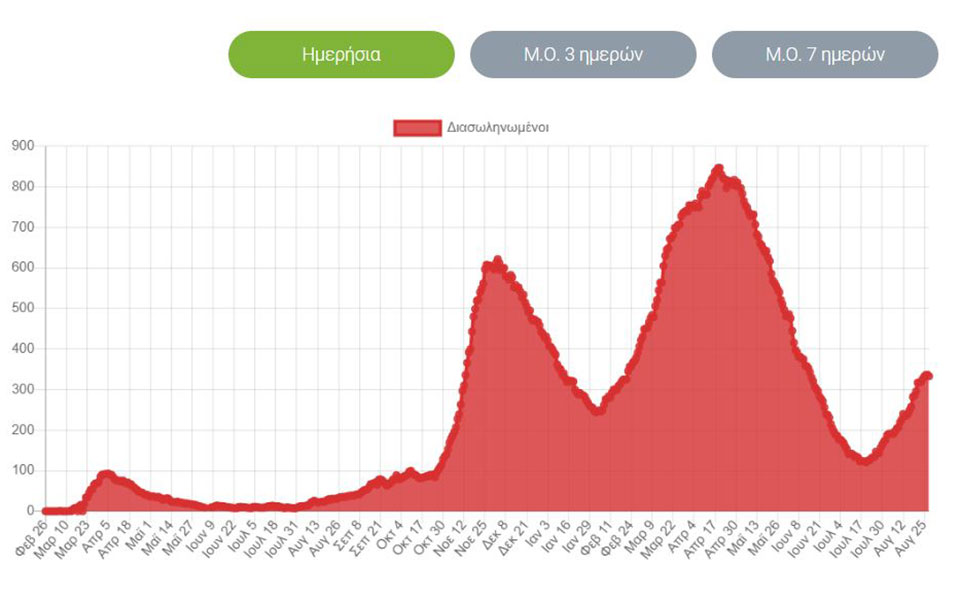Click the 0 label on the y-axis
Screen dimensions: 960x600
click(x=31, y=510)
